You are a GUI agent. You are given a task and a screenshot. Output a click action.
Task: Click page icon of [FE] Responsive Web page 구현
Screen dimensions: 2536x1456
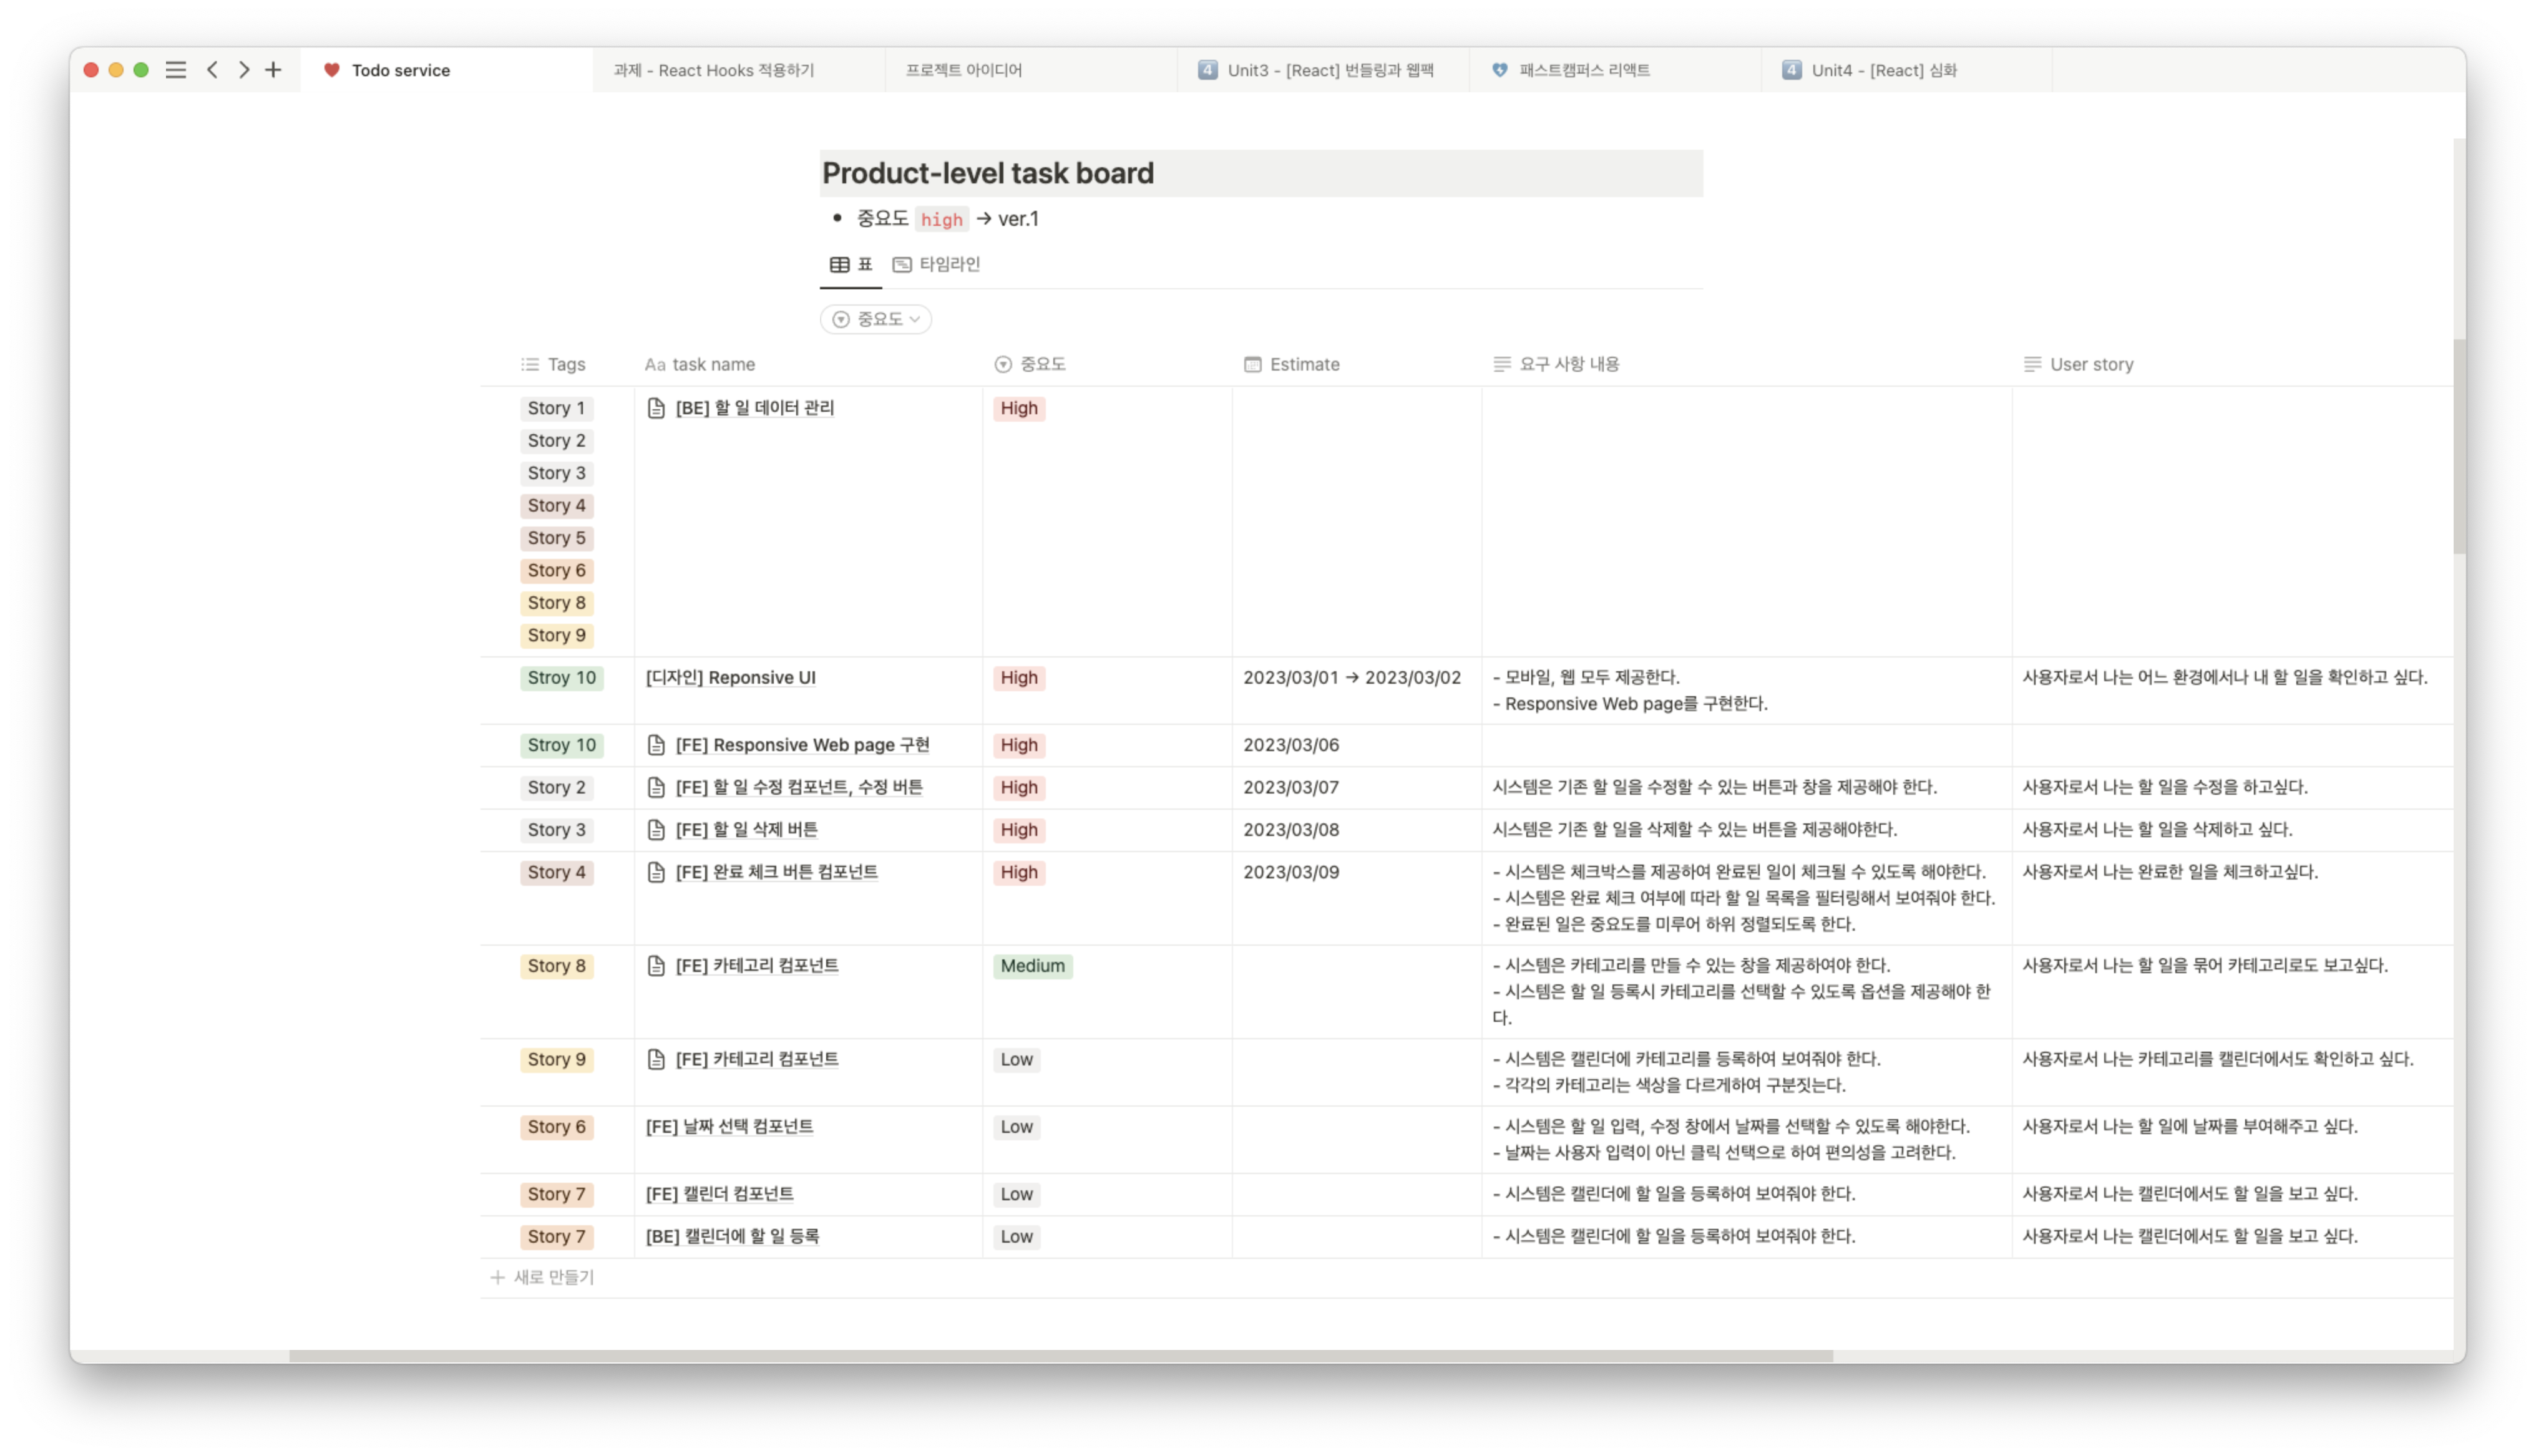pyautogui.click(x=656, y=745)
